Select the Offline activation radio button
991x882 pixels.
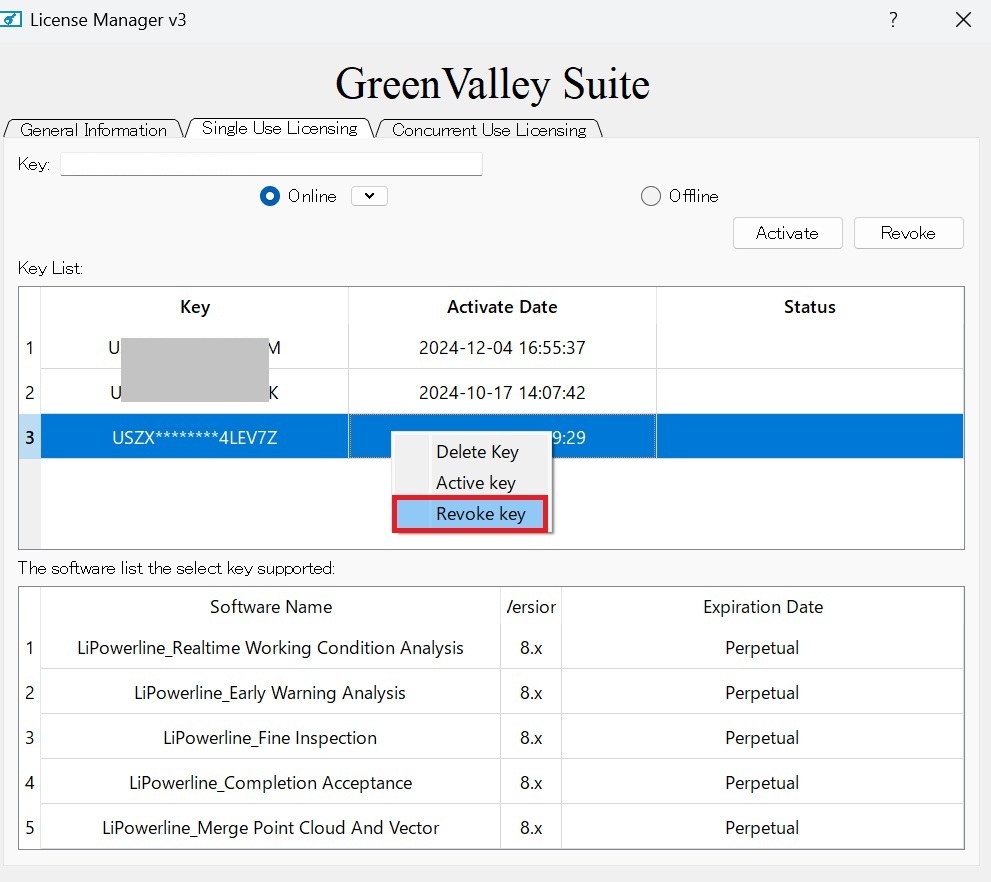tap(651, 197)
